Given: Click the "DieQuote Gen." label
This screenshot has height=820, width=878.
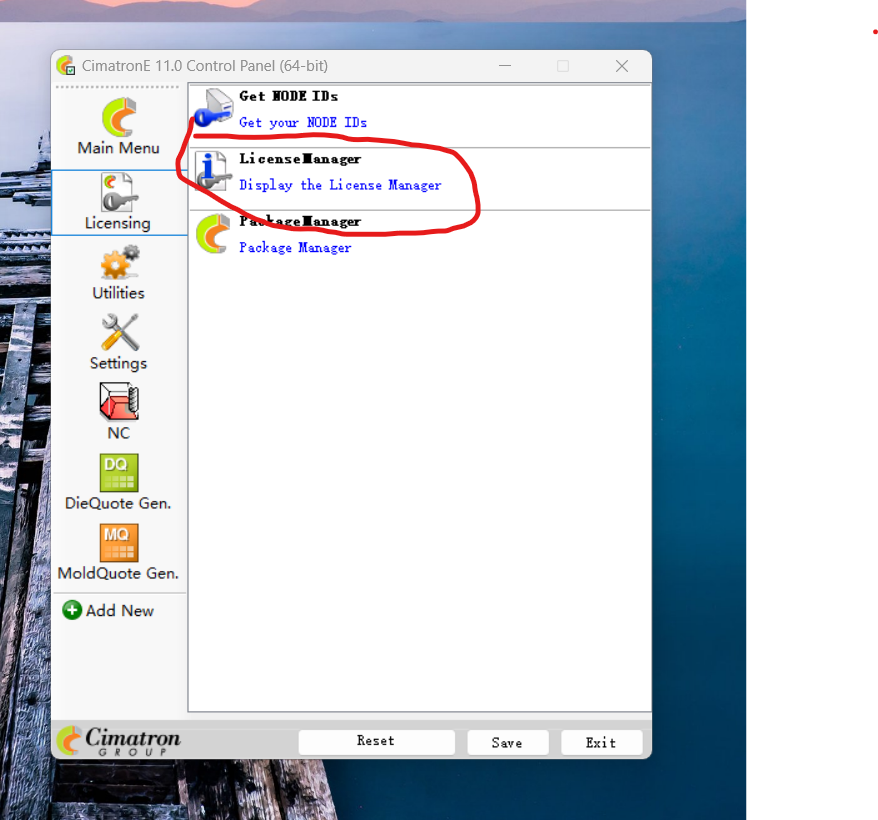Looking at the screenshot, I should (x=118, y=503).
